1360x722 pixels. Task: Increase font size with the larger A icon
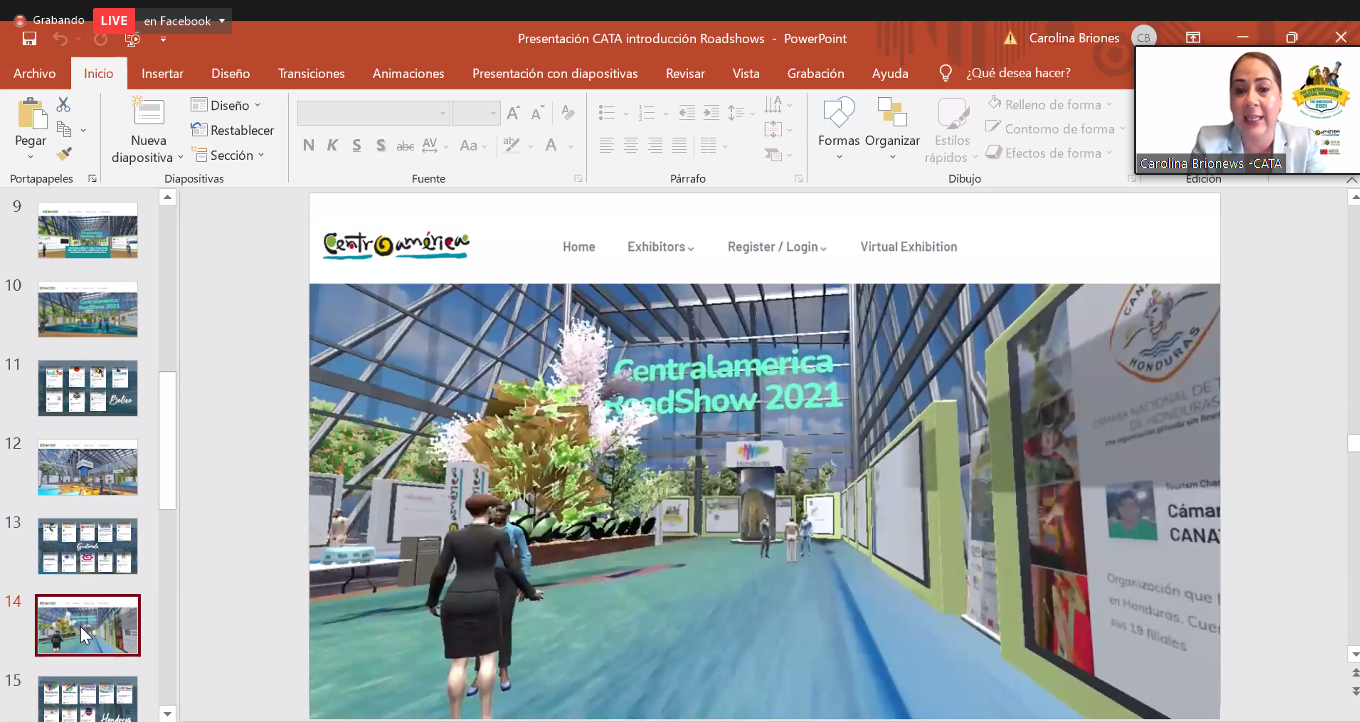pyautogui.click(x=513, y=113)
